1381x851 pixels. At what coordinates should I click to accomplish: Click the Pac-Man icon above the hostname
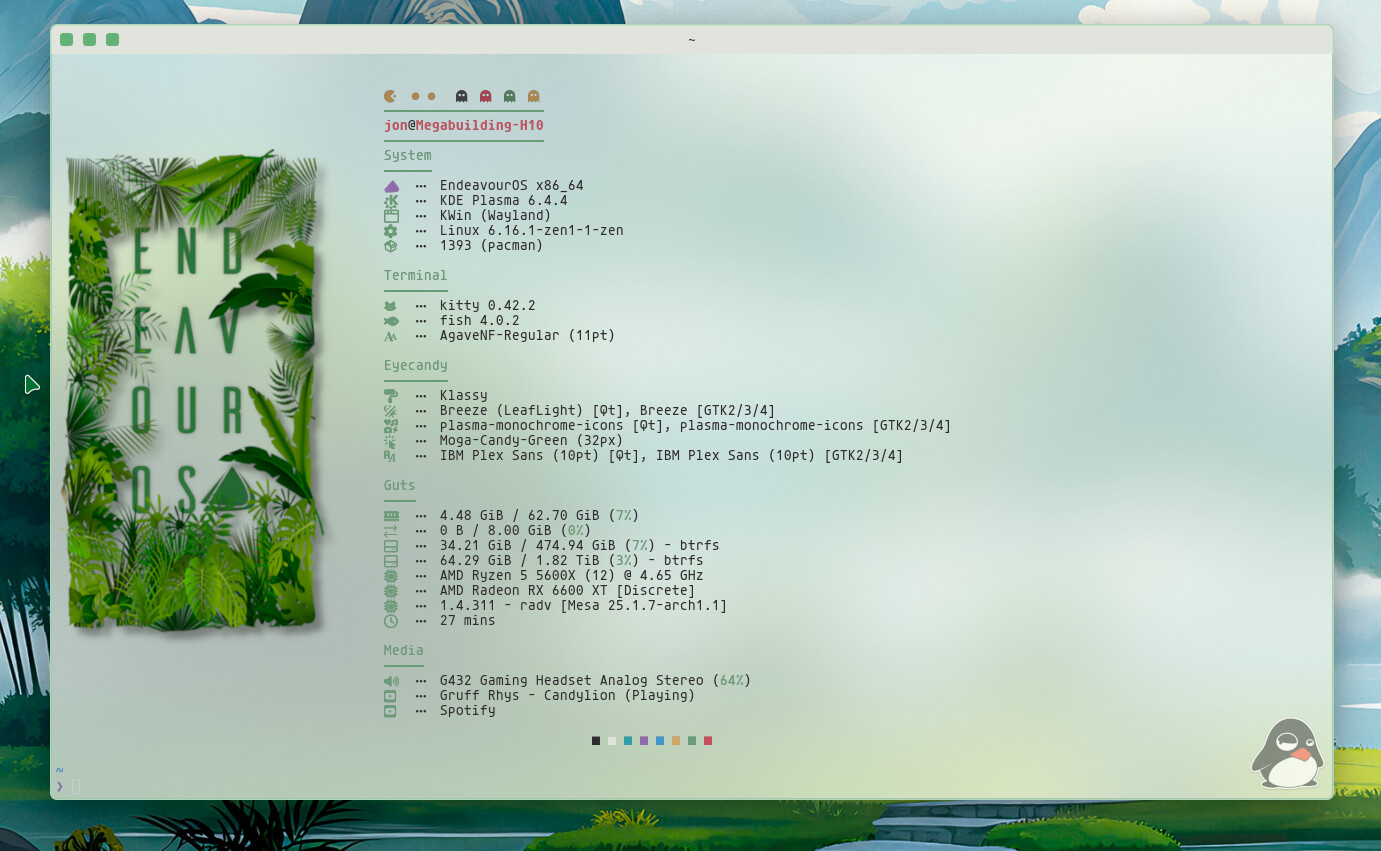click(x=390, y=96)
